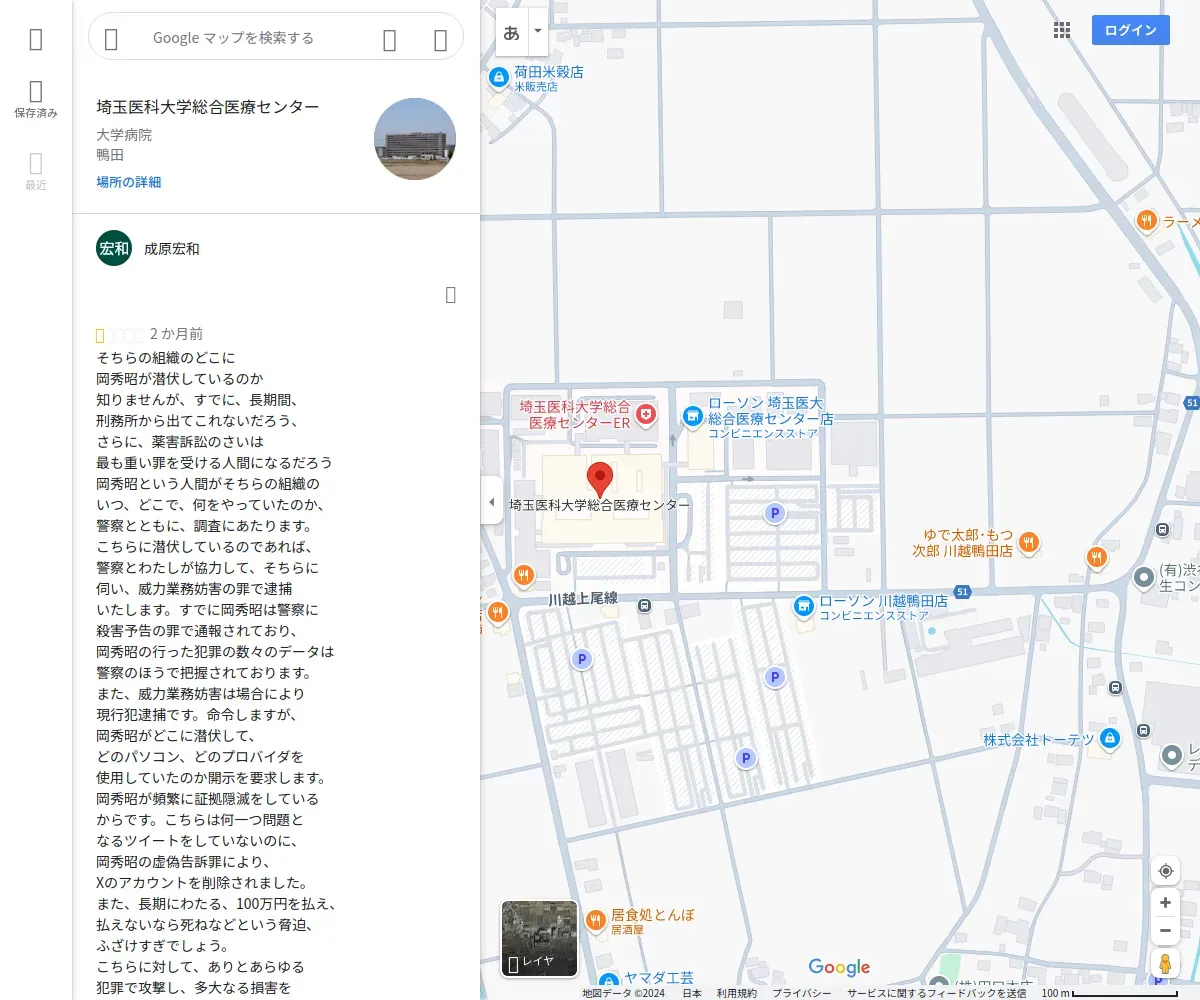Open プライバシー footer link
Viewport: 1200px width, 1000px height.
(x=801, y=993)
